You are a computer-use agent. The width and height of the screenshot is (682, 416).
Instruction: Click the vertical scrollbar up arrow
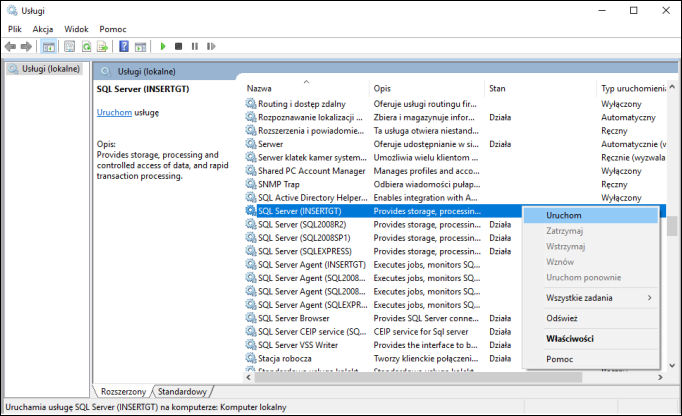[672, 87]
